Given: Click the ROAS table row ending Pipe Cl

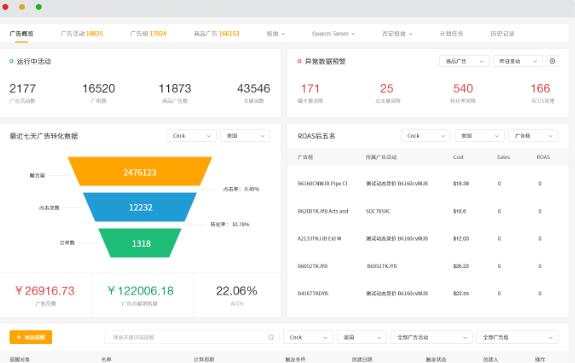Looking at the screenshot, I should (428, 183).
